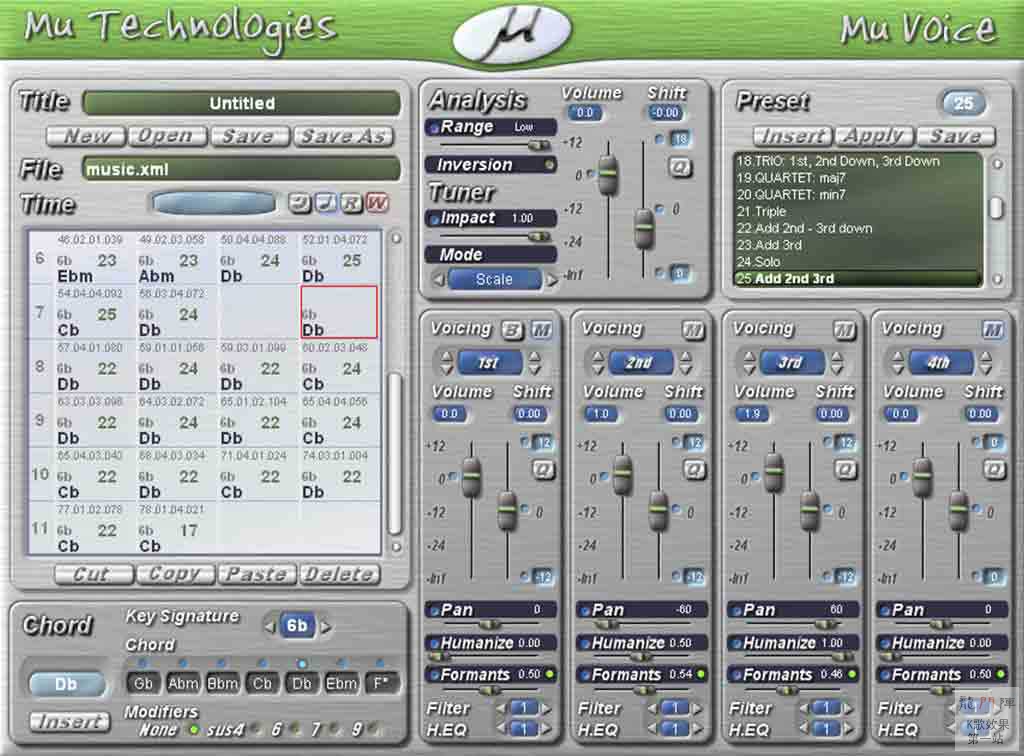Select the 7 modifier radio button
The width and height of the screenshot is (1024, 756).
pyautogui.click(x=334, y=729)
